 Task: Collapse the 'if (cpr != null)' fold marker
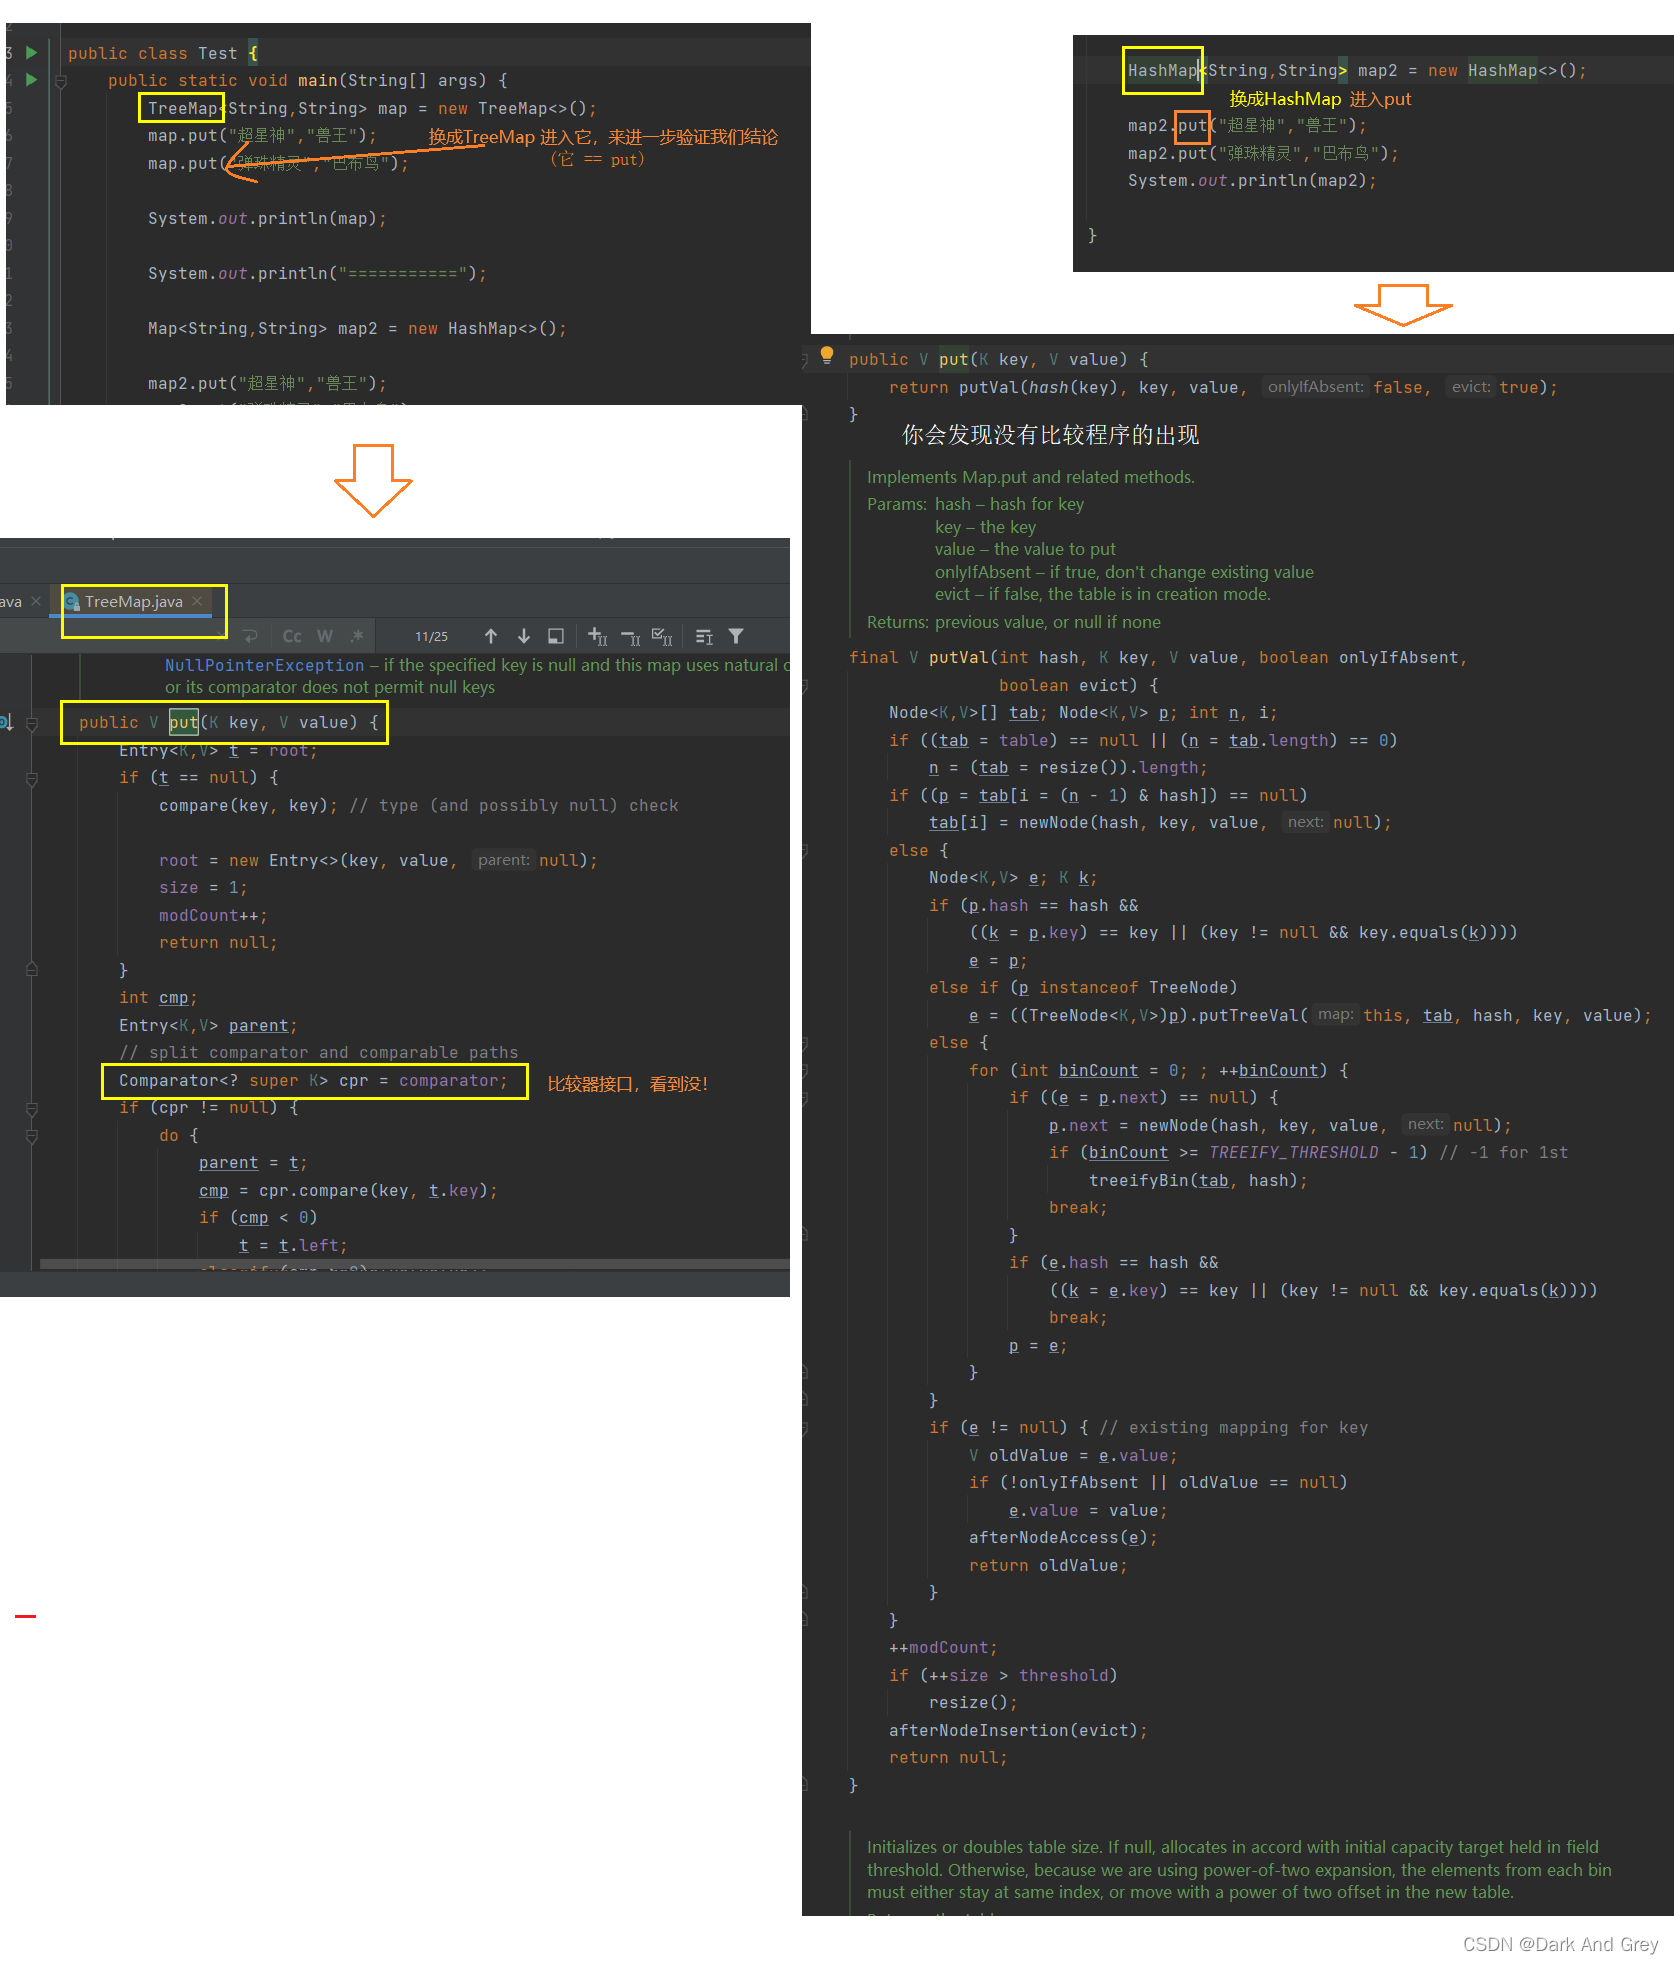[x=32, y=1108]
